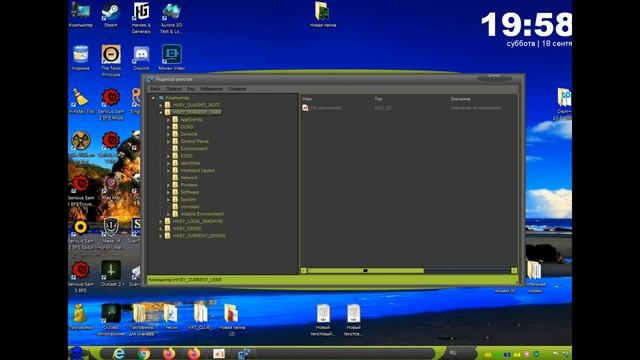The height and width of the screenshot is (360, 640).
Task: Select the Console key
Action: coord(189,134)
